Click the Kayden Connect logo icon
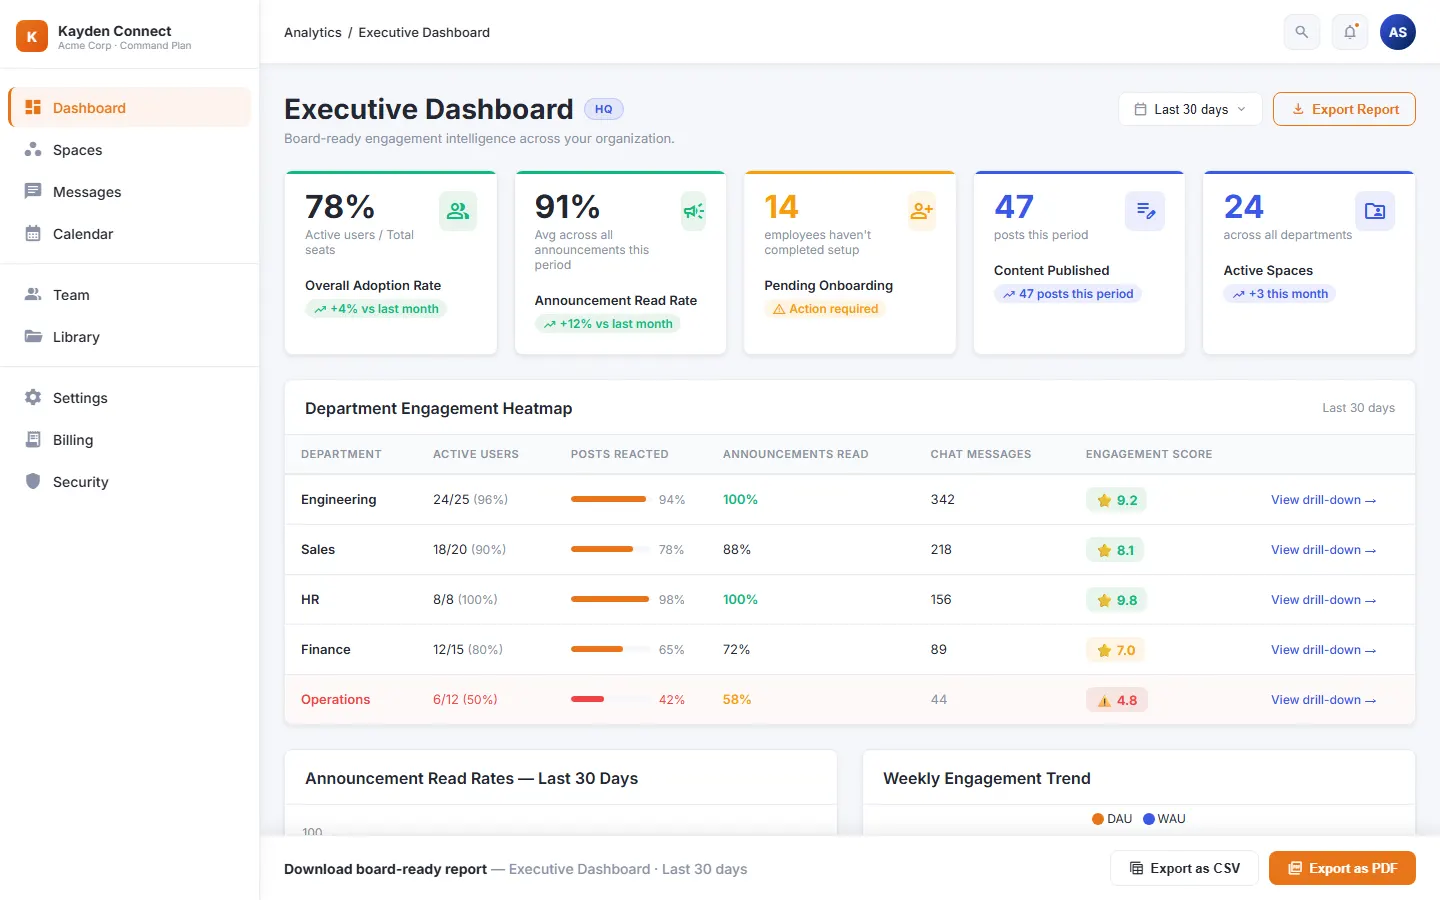 [x=32, y=36]
